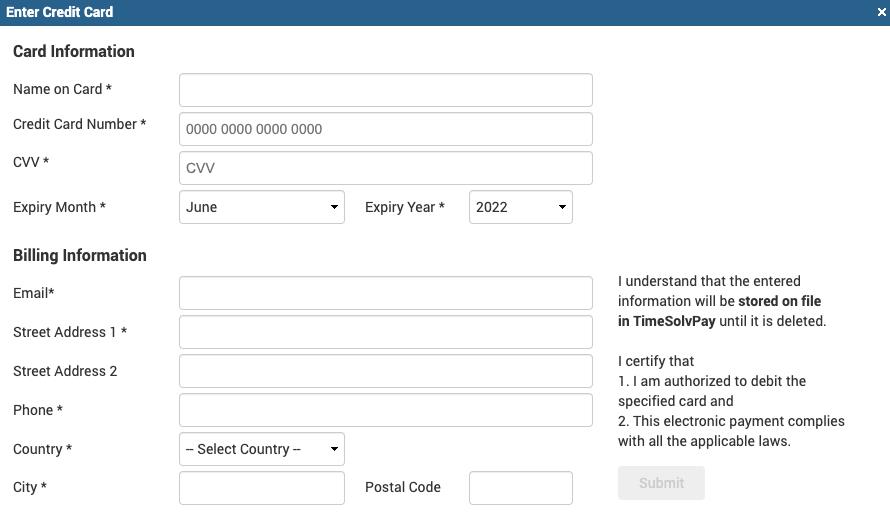Viewport: 890px width, 512px height.
Task: Click the Billing Information section heading
Action: [x=80, y=255]
